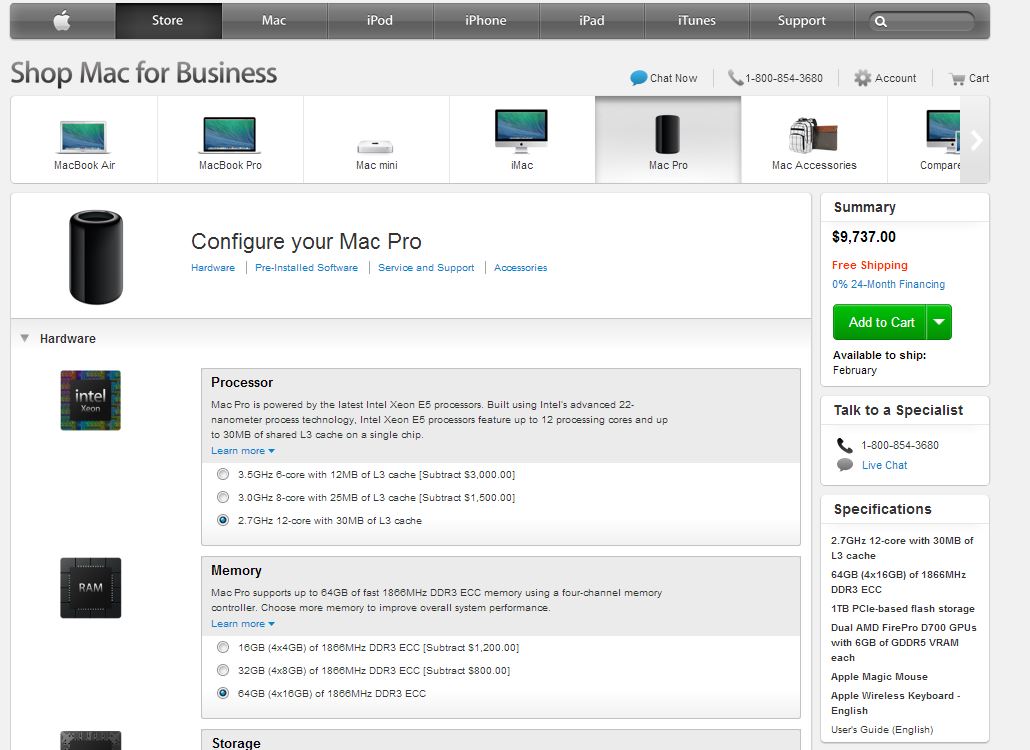This screenshot has height=750, width=1030.
Task: Select the Mac Accessories backpack icon
Action: tap(813, 135)
